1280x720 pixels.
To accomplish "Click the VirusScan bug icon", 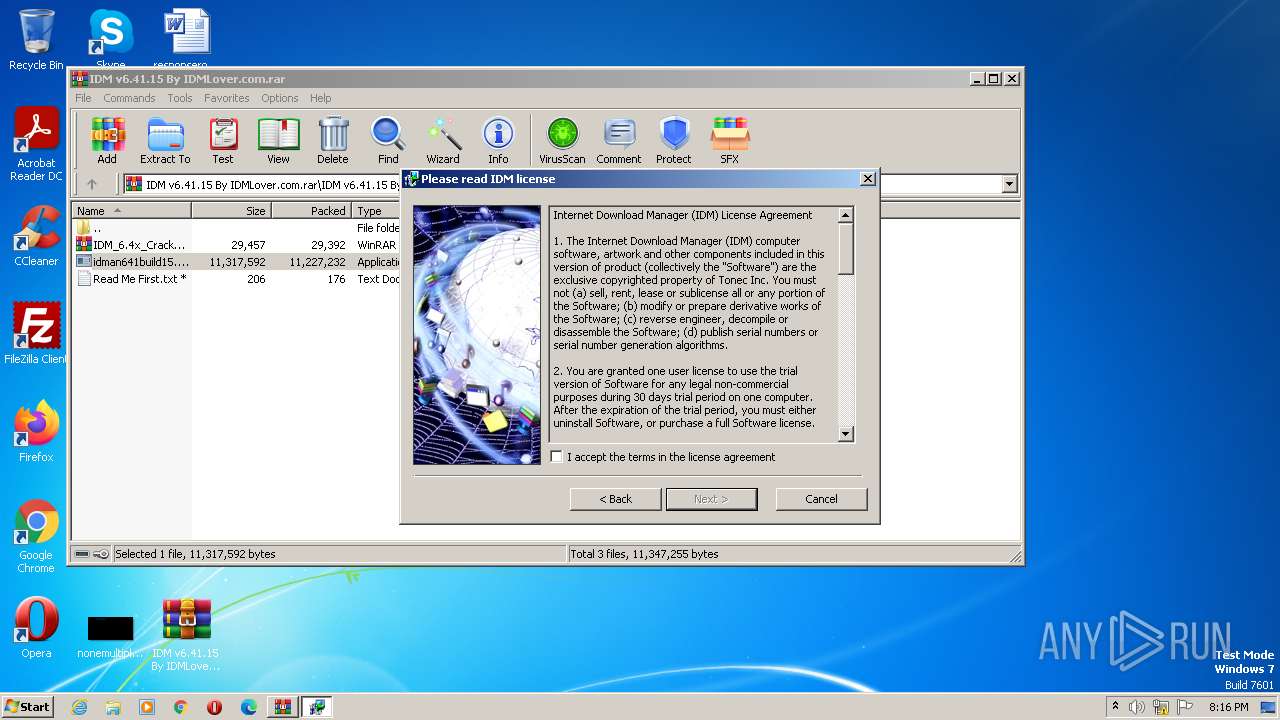I will point(562,140).
